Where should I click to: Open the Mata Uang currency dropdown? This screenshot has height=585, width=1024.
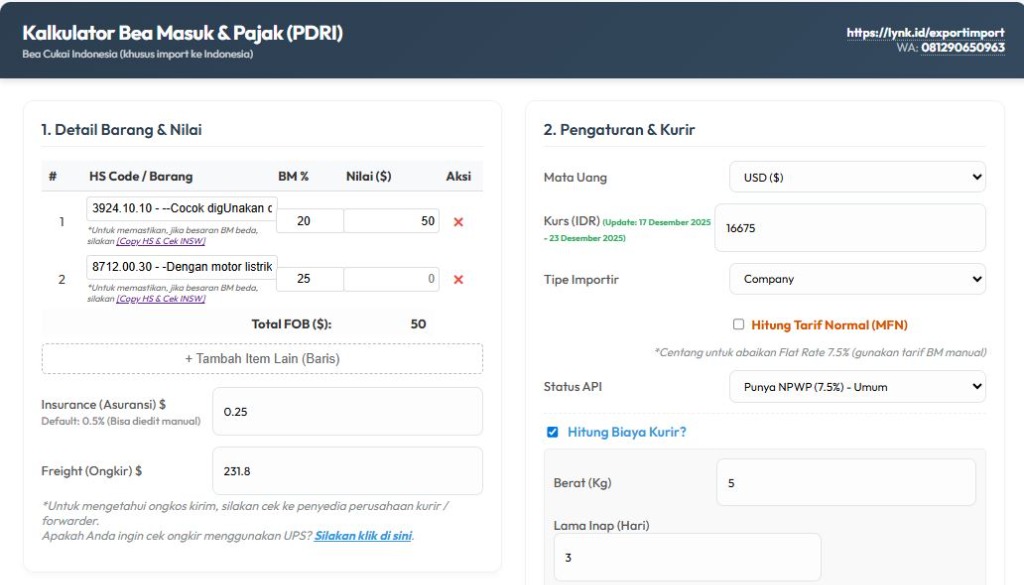click(x=857, y=177)
